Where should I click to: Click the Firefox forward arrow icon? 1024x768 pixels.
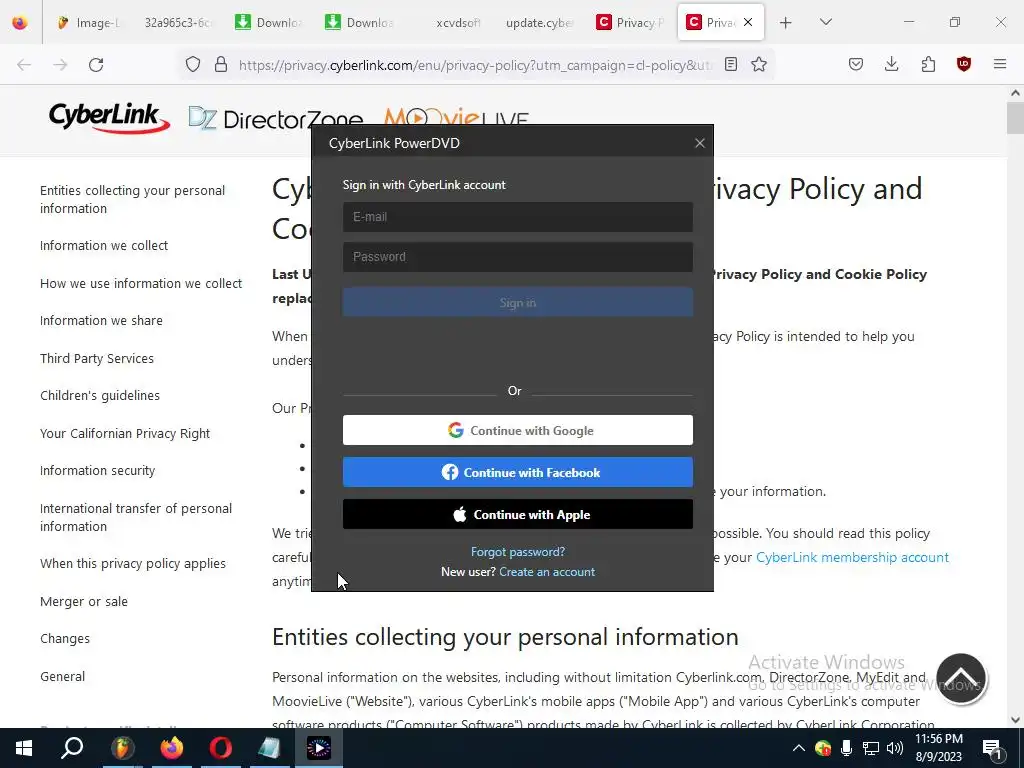coord(60,65)
